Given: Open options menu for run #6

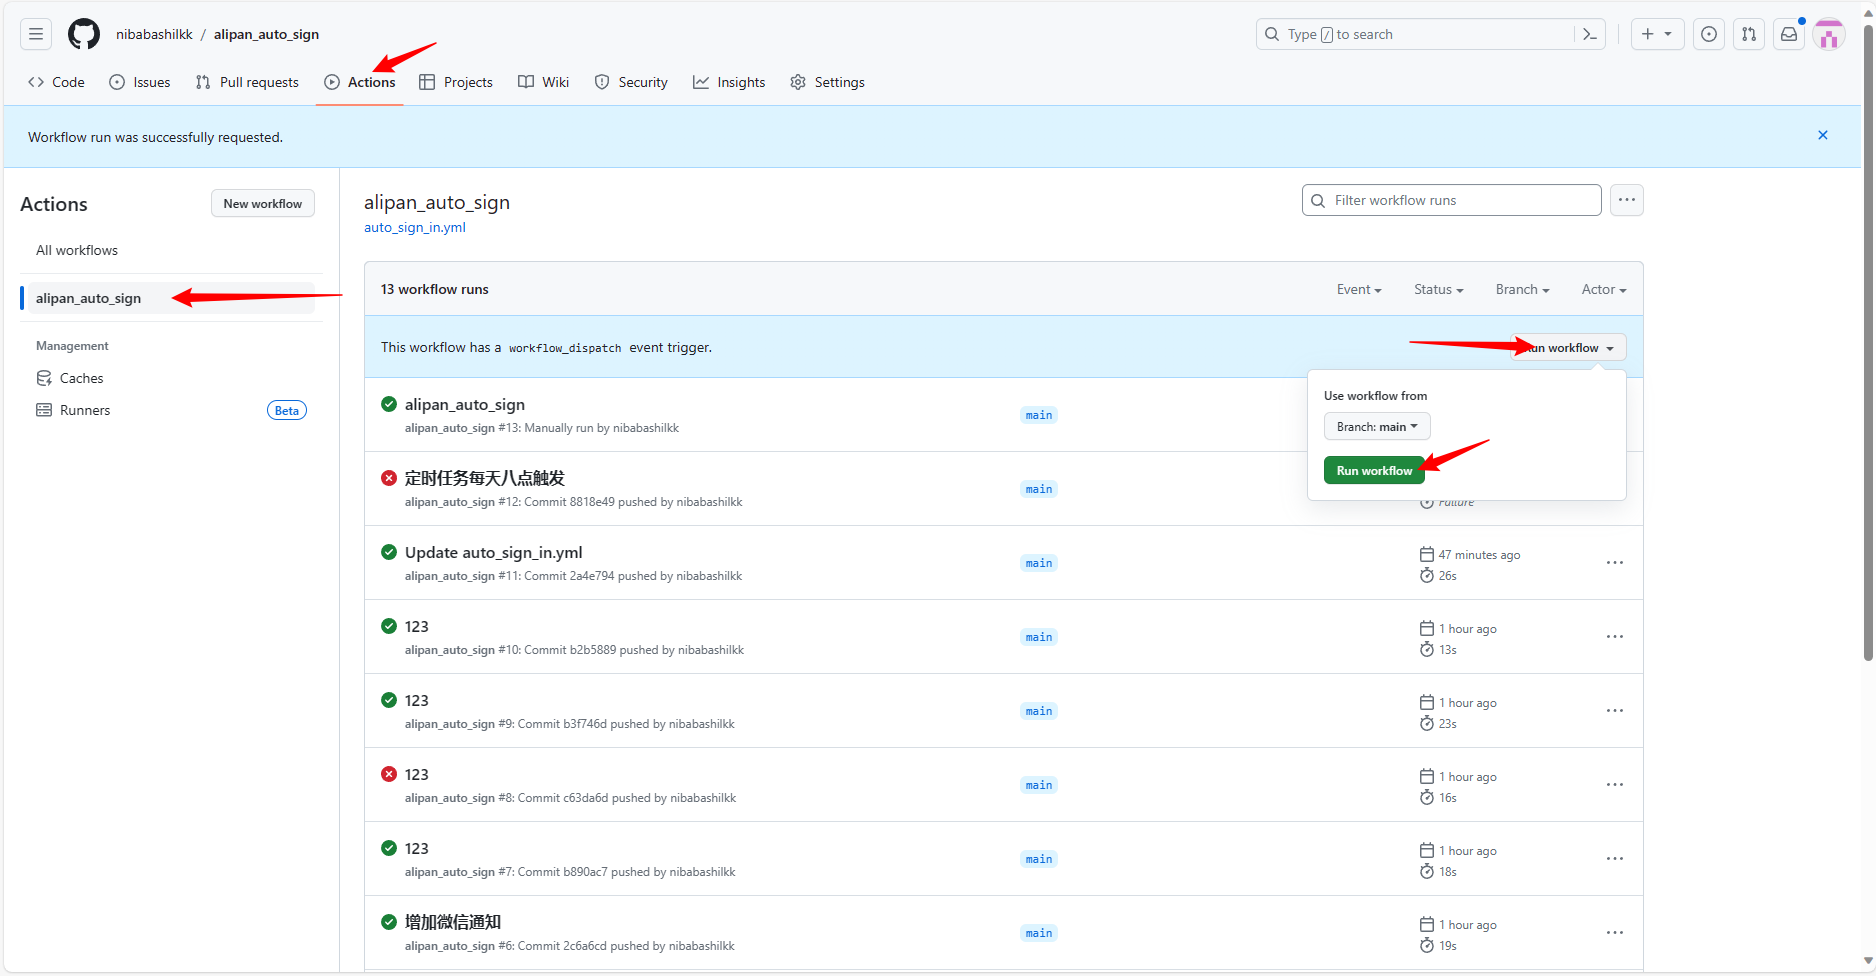Looking at the screenshot, I should click(x=1615, y=933).
